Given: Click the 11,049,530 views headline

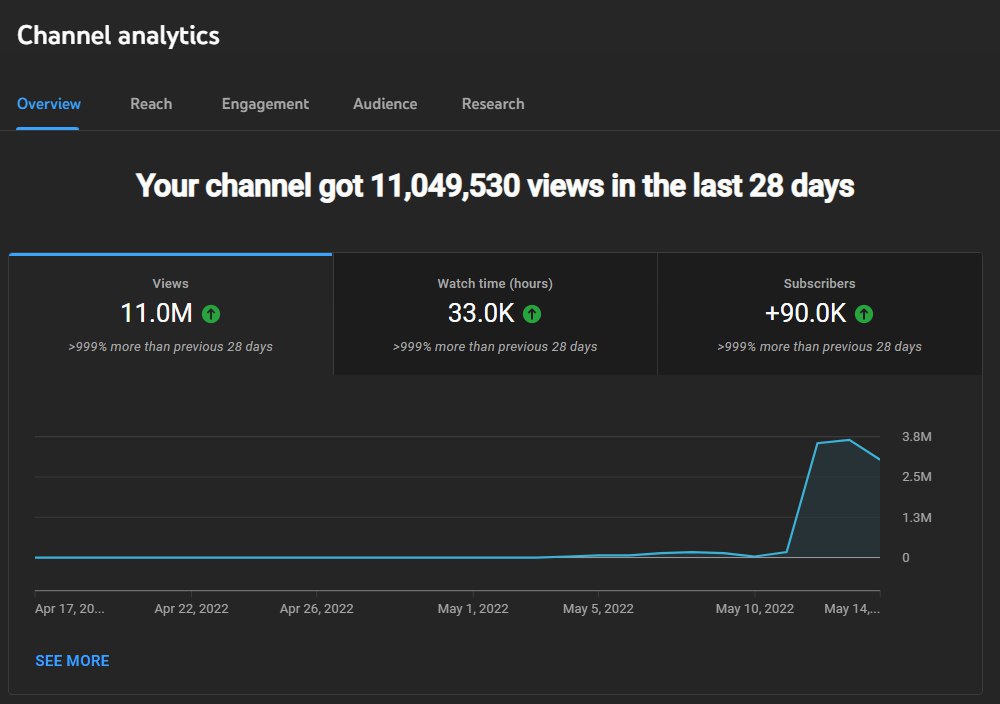Looking at the screenshot, I should [x=495, y=186].
